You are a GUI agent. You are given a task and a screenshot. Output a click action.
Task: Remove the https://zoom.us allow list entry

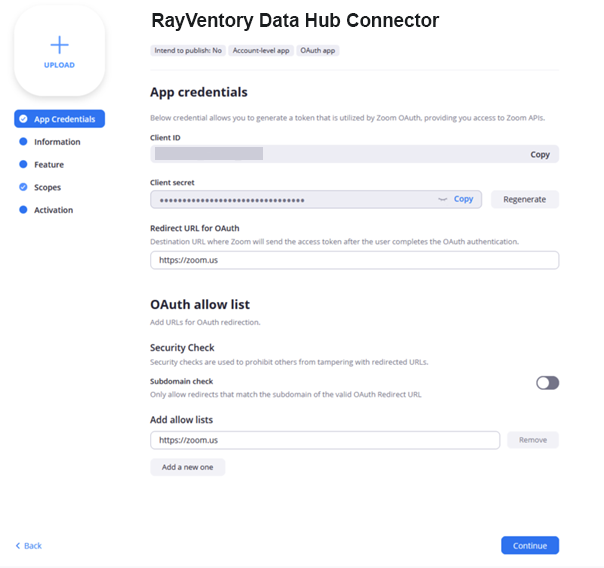coord(532,440)
